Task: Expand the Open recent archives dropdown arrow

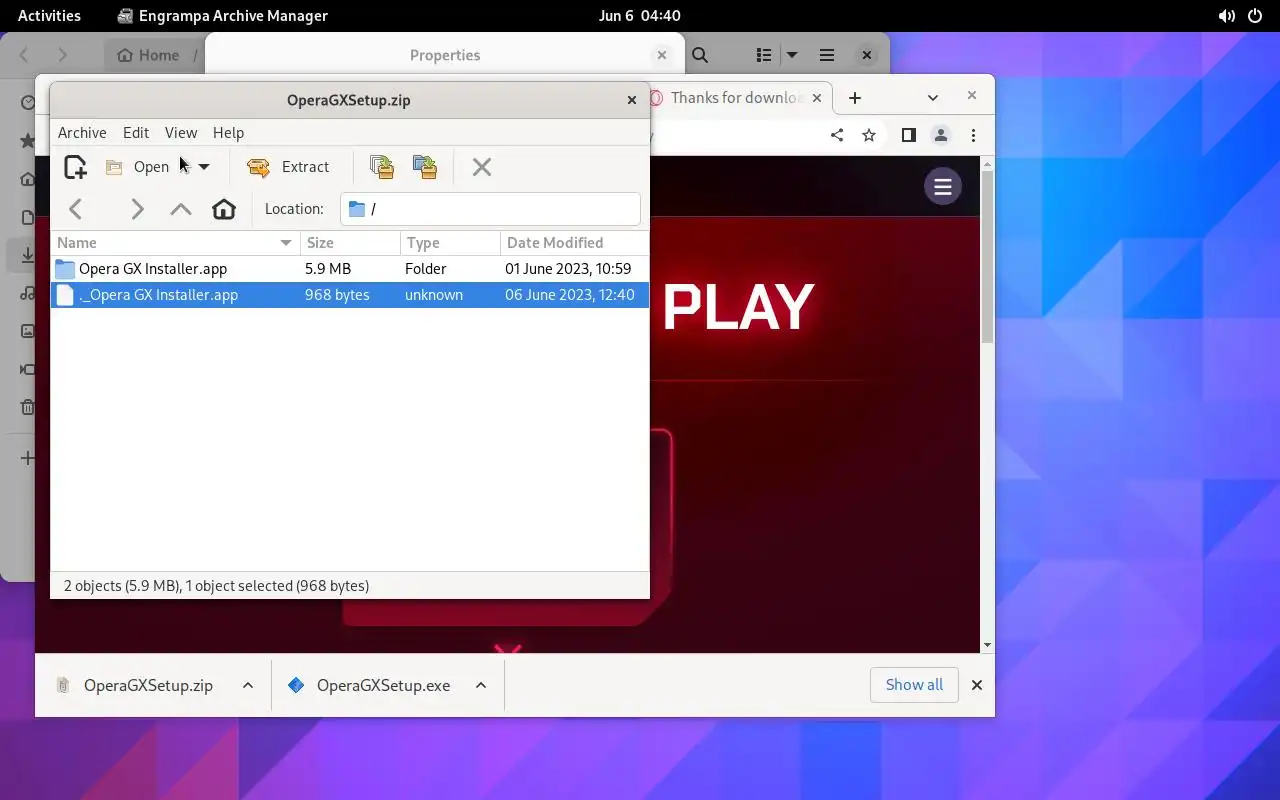Action: 204,167
